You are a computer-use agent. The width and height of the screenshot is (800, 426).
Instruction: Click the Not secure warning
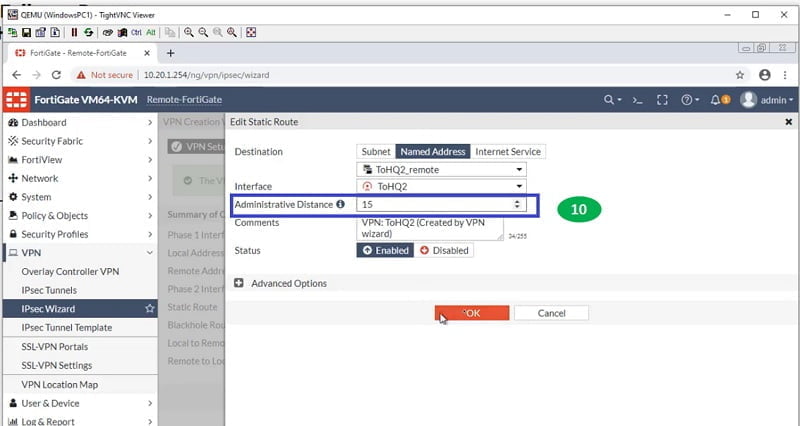(x=105, y=75)
